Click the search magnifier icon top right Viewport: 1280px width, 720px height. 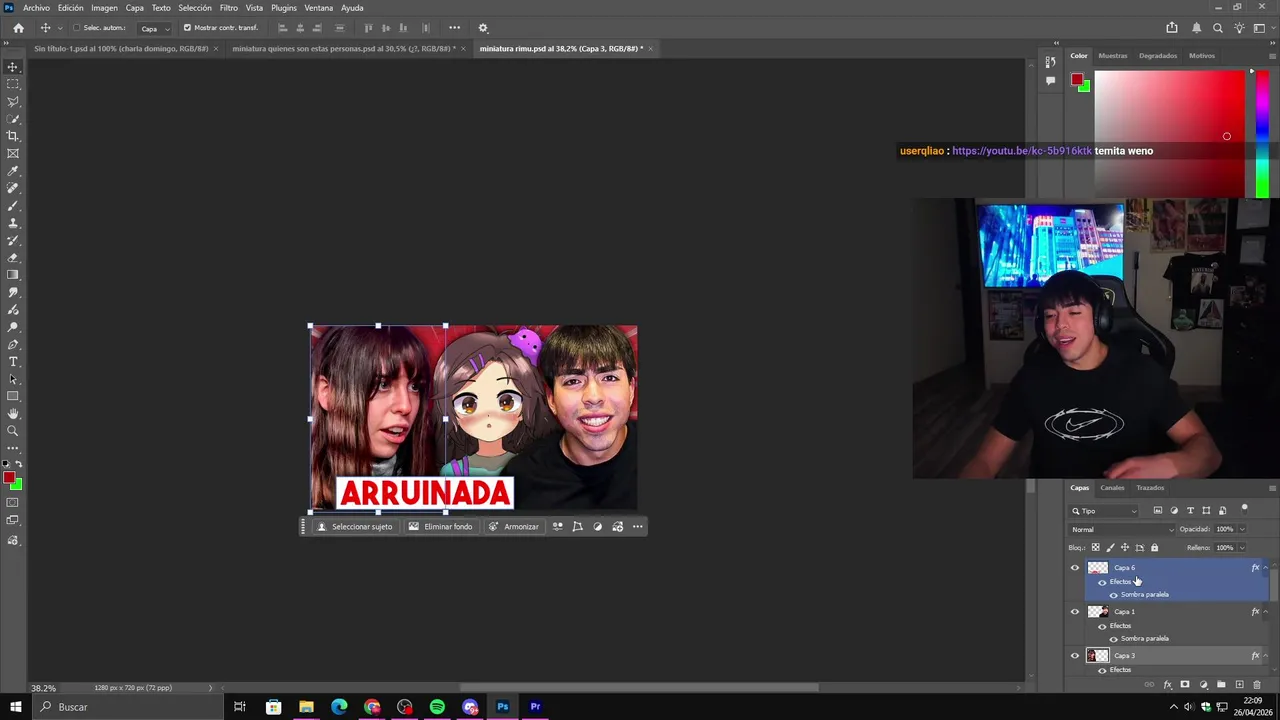pos(1217,28)
